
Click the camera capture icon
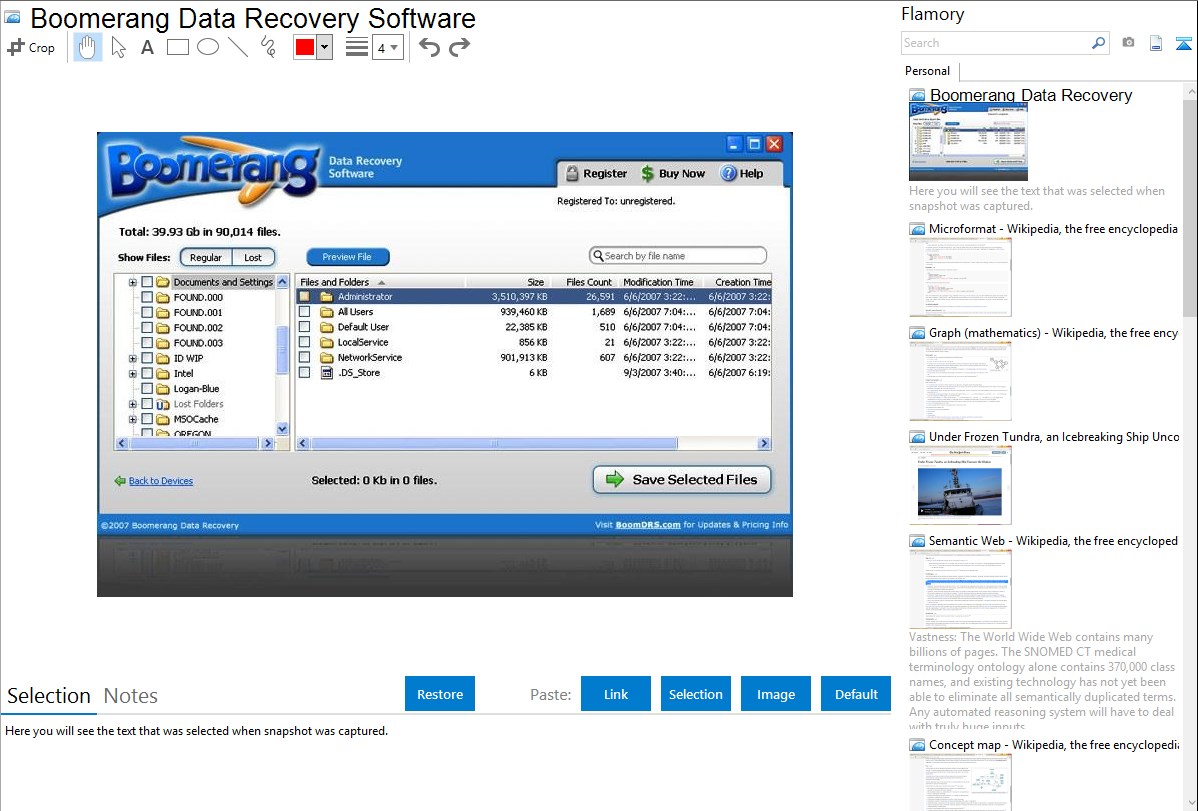point(1128,43)
